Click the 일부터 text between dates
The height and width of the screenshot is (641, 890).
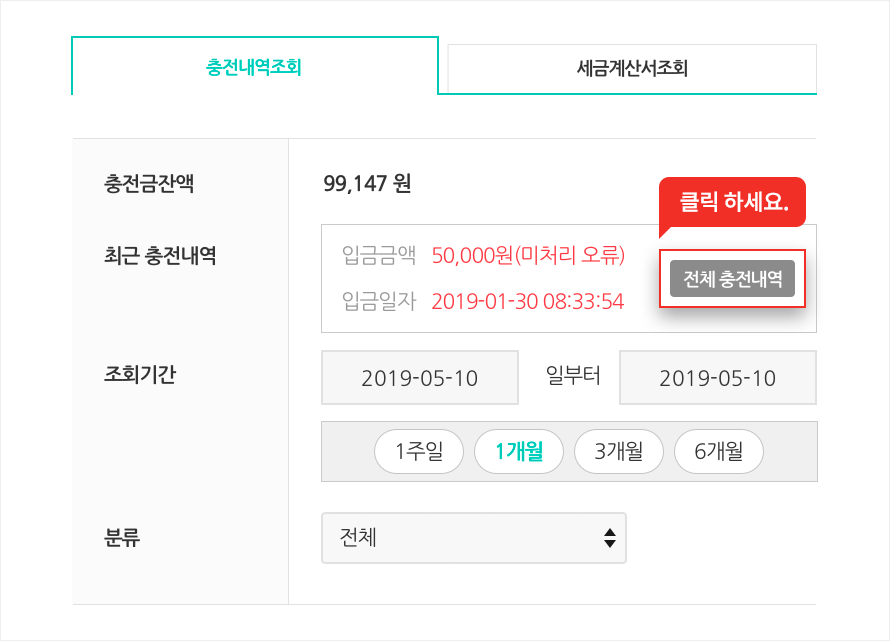pos(573,375)
